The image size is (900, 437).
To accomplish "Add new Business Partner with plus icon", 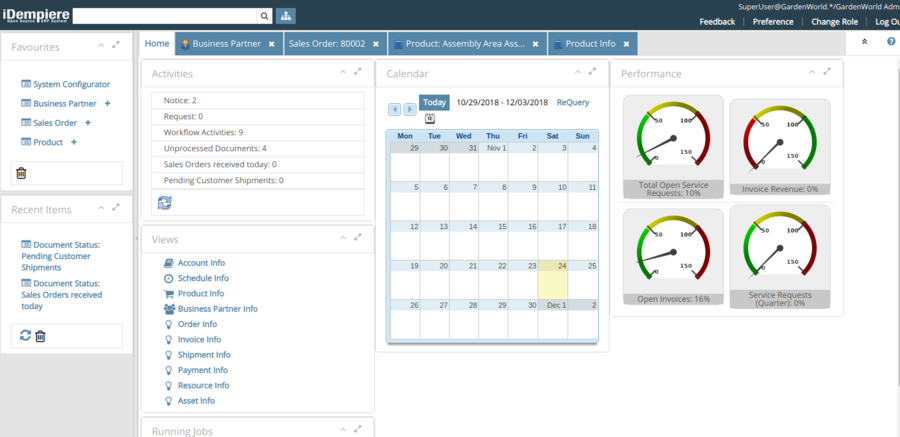I will point(107,103).
